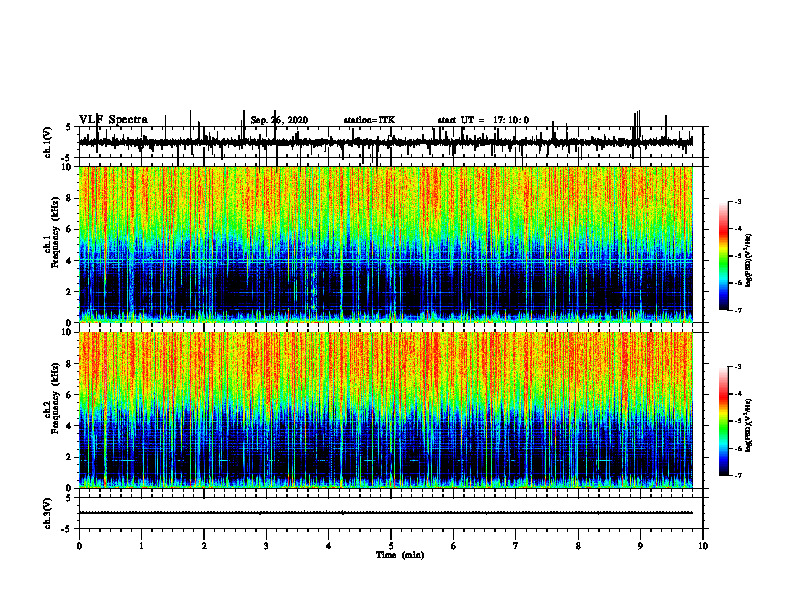Viewport: 792px width, 612px height.
Task: Click inside the ch.1 spectrogram panel
Action: 386,244
